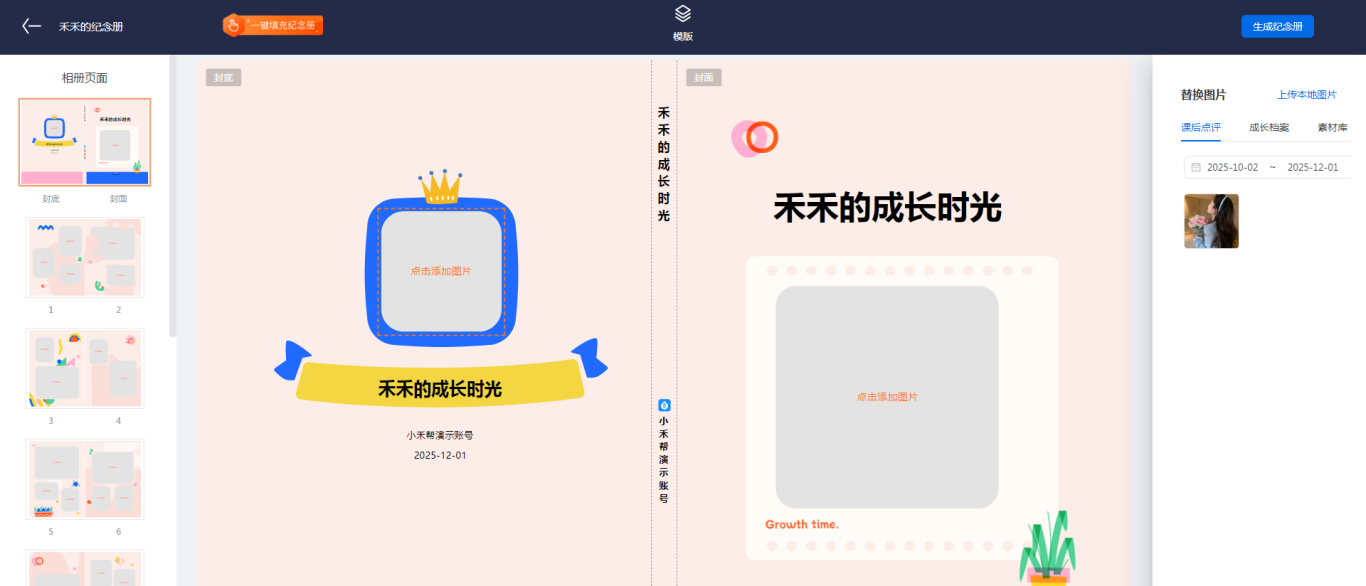Click the green plant decoration on cover
The width and height of the screenshot is (1366, 586).
(1045, 548)
